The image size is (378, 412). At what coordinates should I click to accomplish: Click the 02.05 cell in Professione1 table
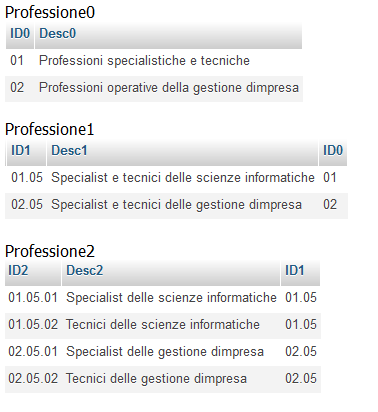tap(27, 205)
